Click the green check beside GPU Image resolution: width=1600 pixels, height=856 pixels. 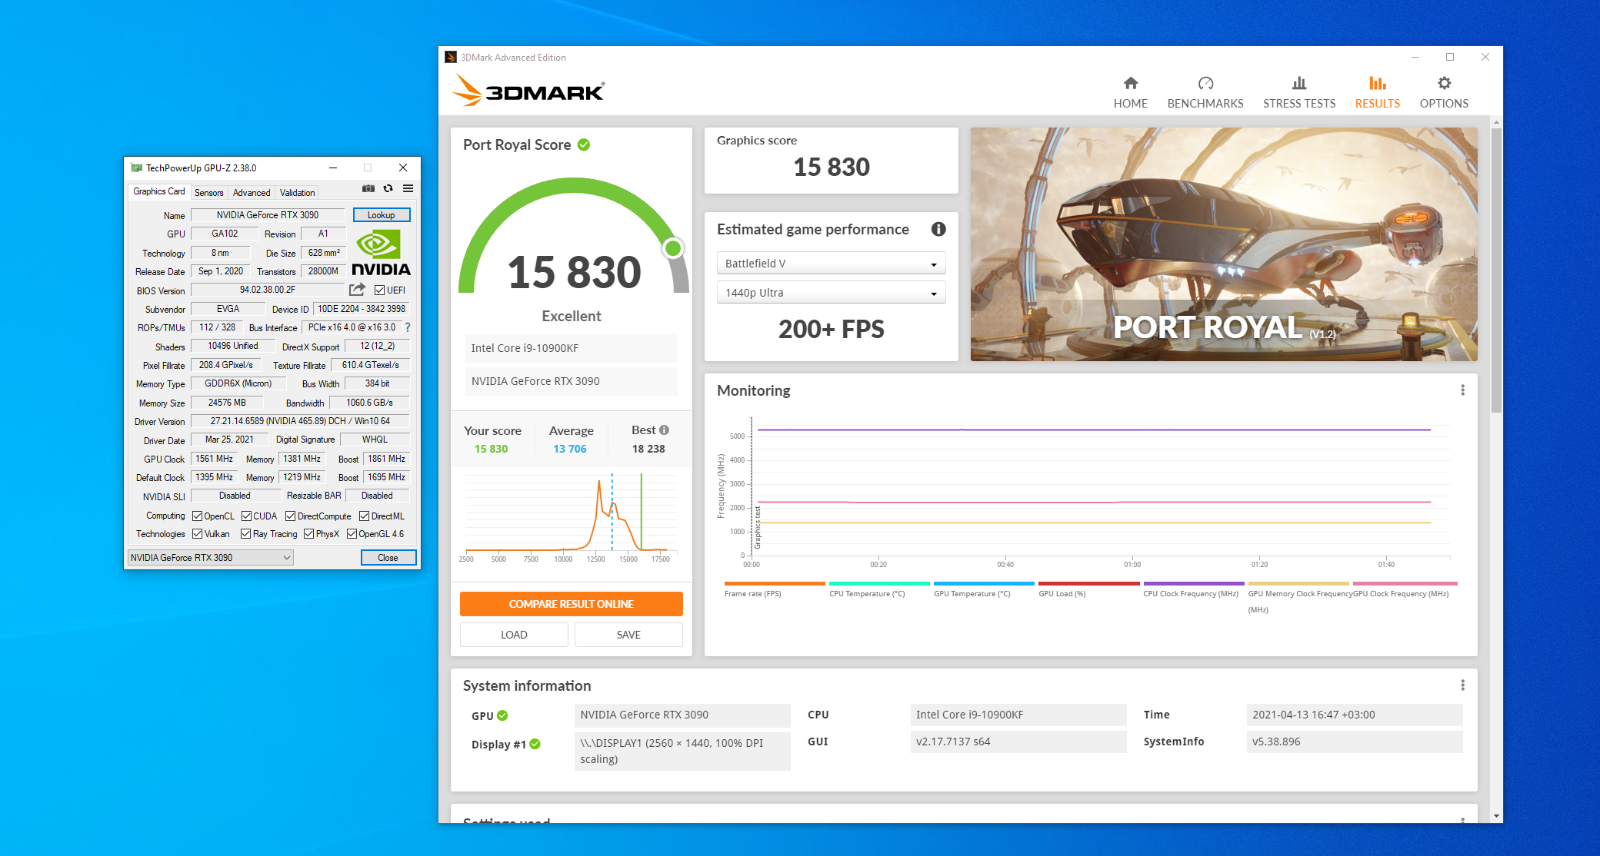click(502, 716)
